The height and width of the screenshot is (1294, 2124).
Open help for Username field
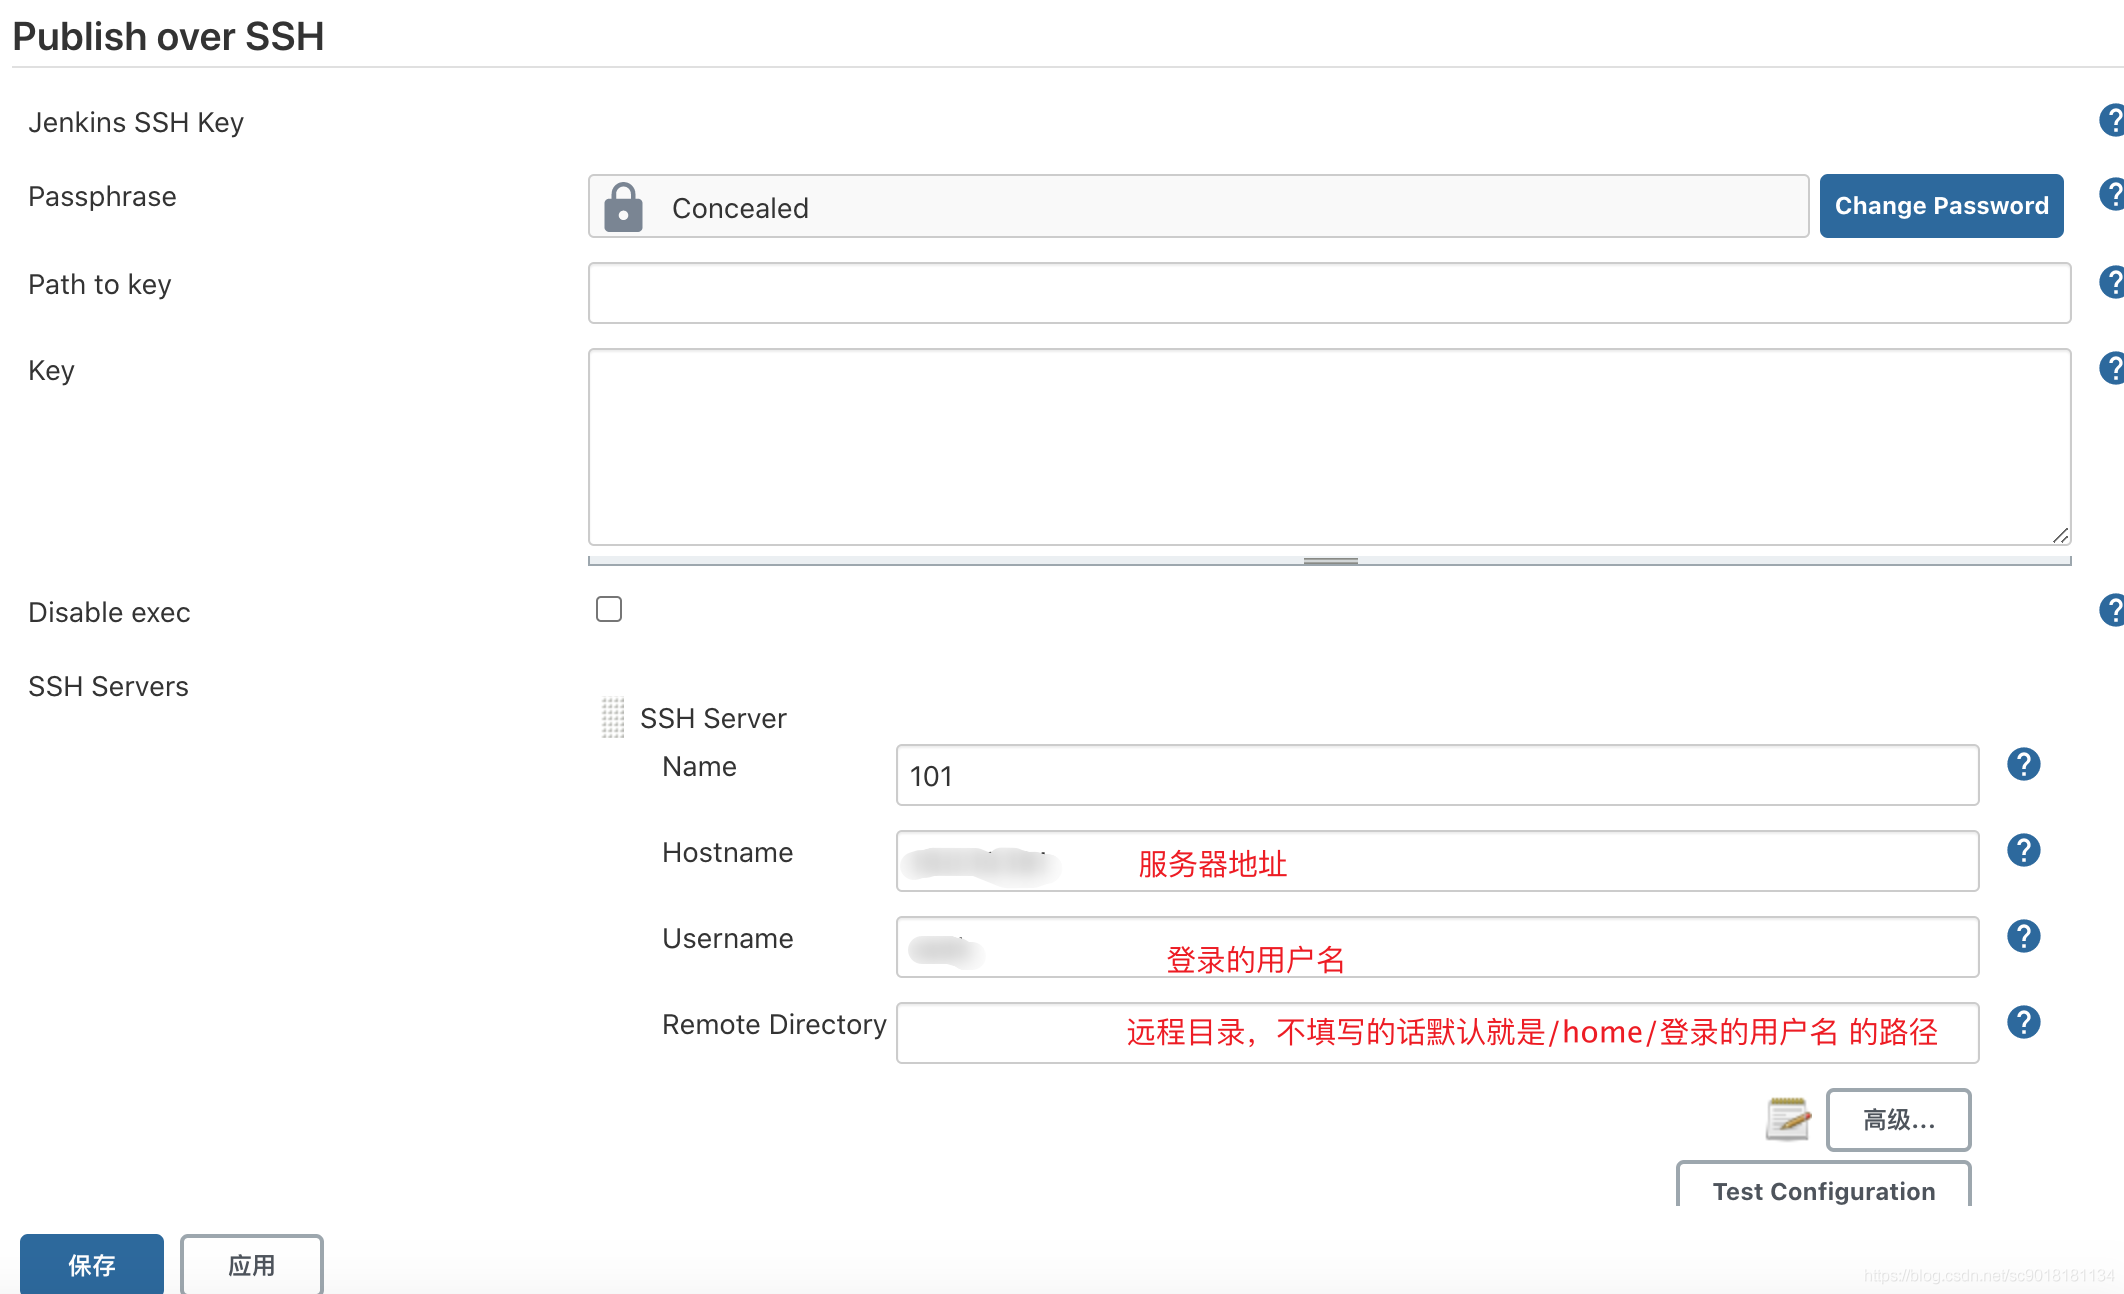2023,936
